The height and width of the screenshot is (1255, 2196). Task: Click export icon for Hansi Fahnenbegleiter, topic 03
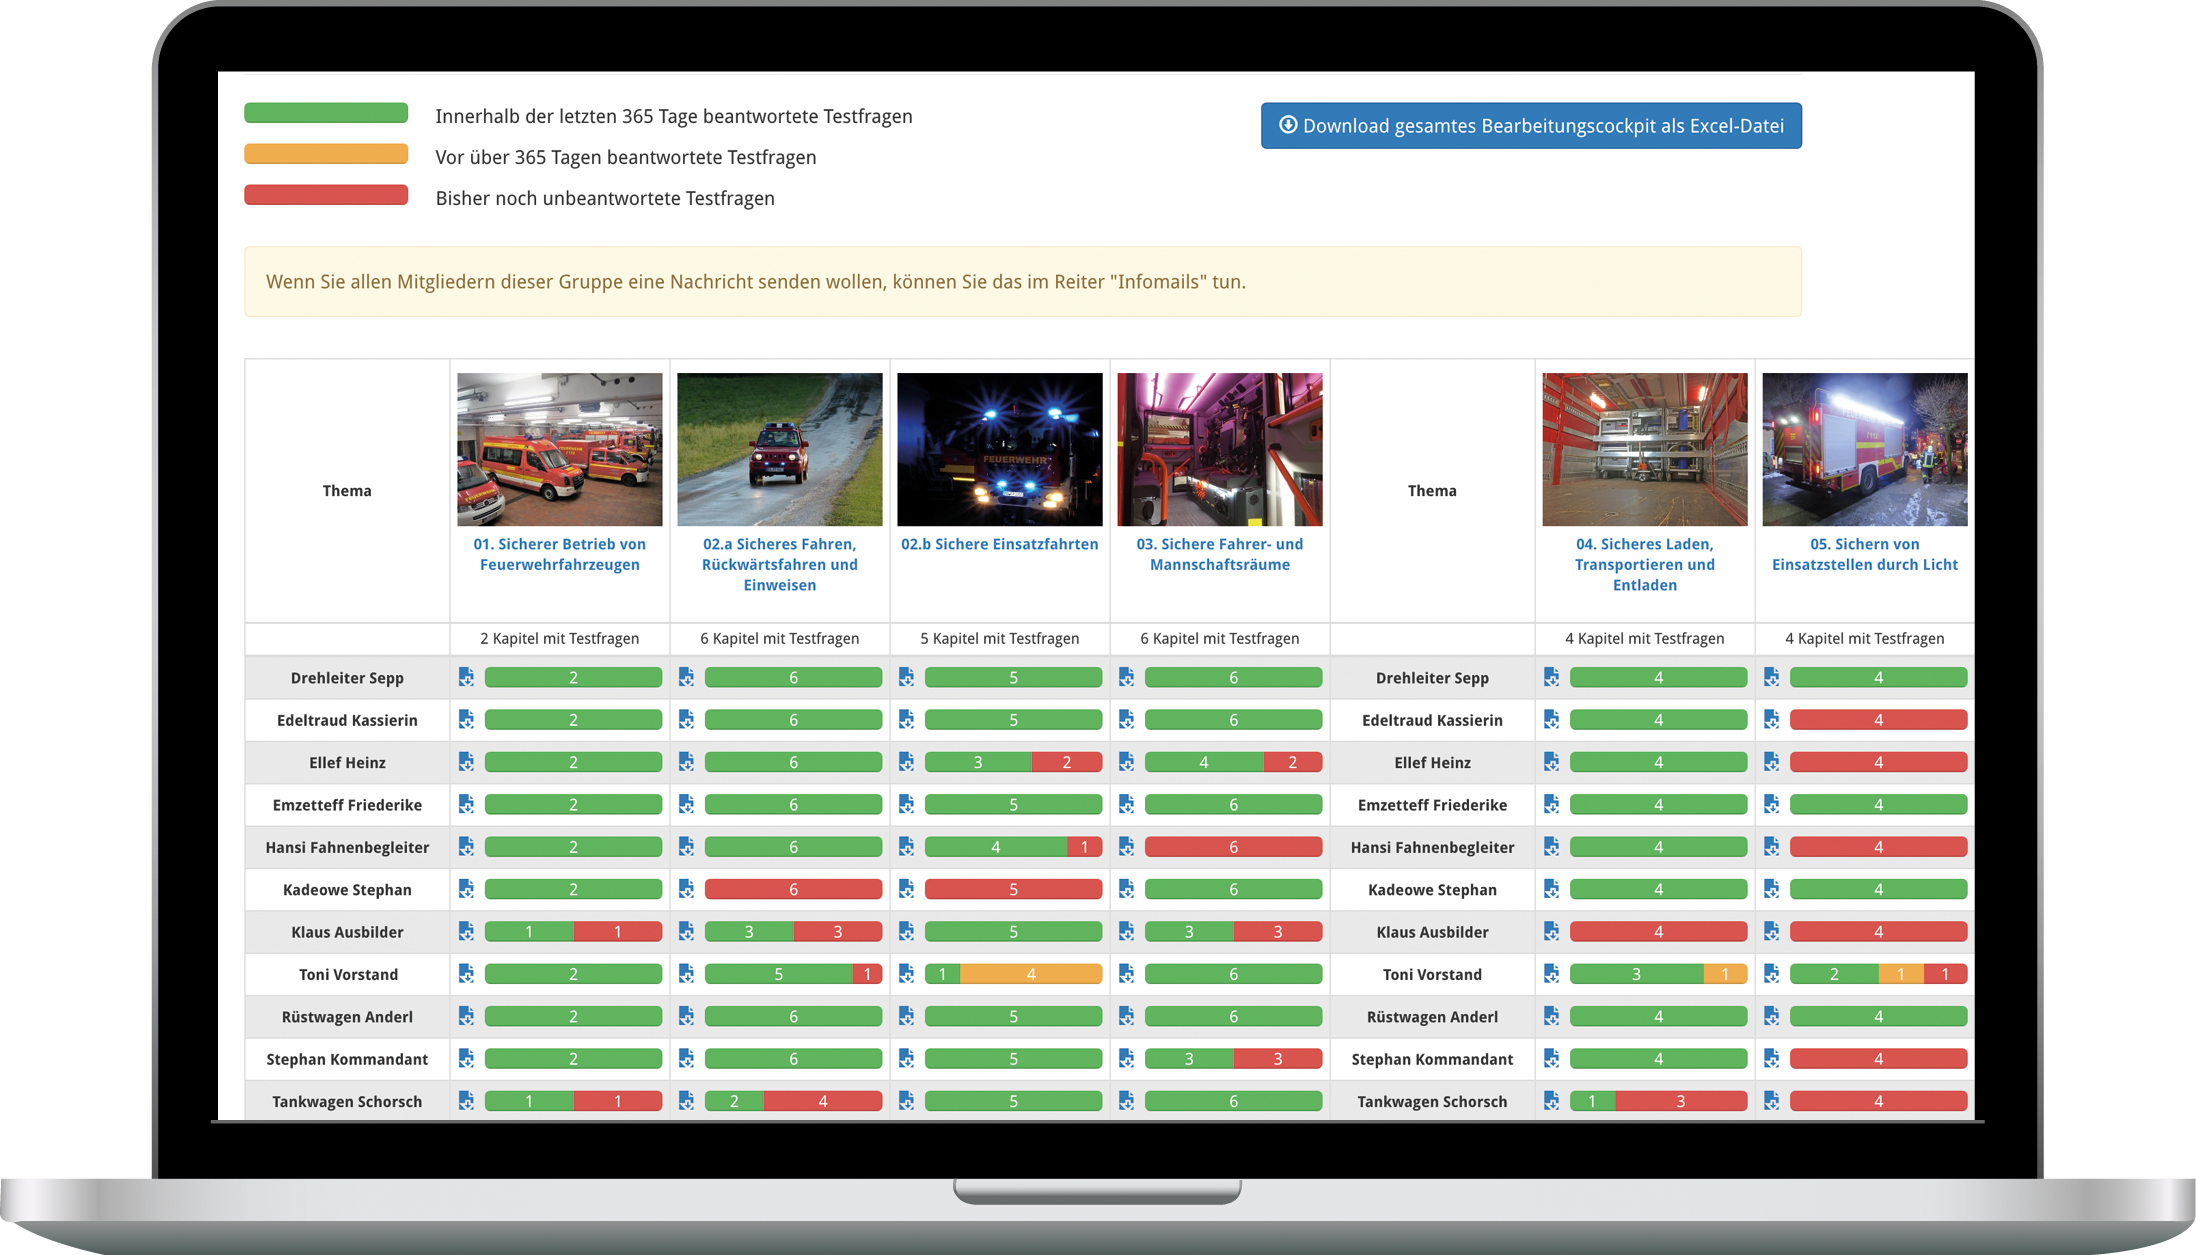click(x=1126, y=847)
